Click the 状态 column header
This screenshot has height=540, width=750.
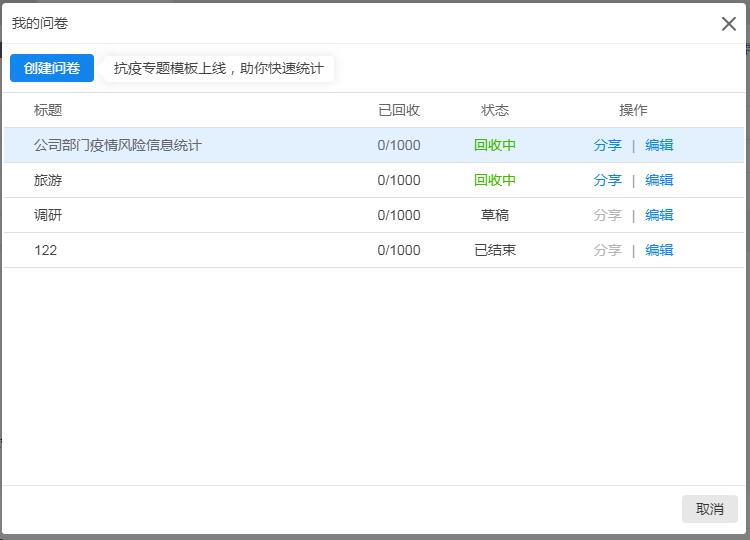(495, 110)
